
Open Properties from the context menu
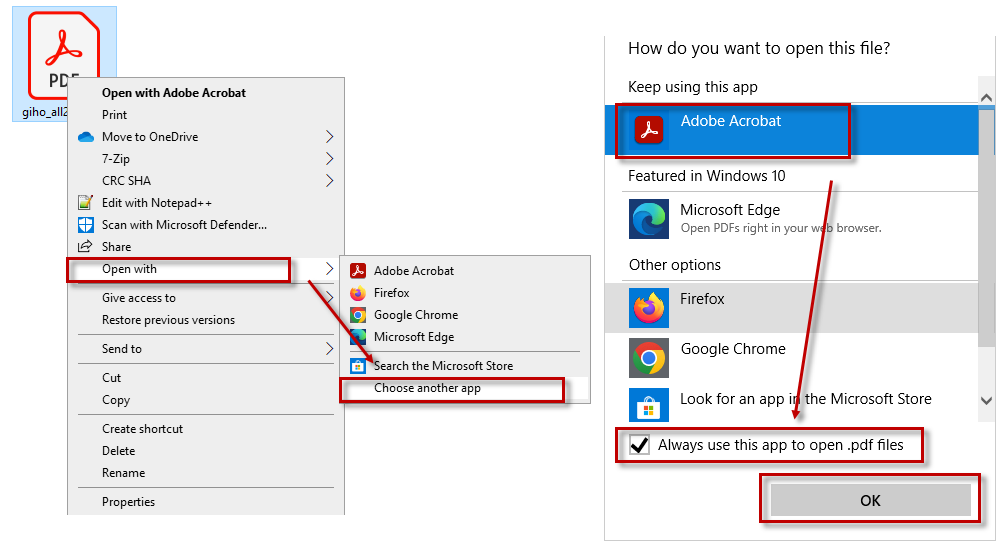206,501
